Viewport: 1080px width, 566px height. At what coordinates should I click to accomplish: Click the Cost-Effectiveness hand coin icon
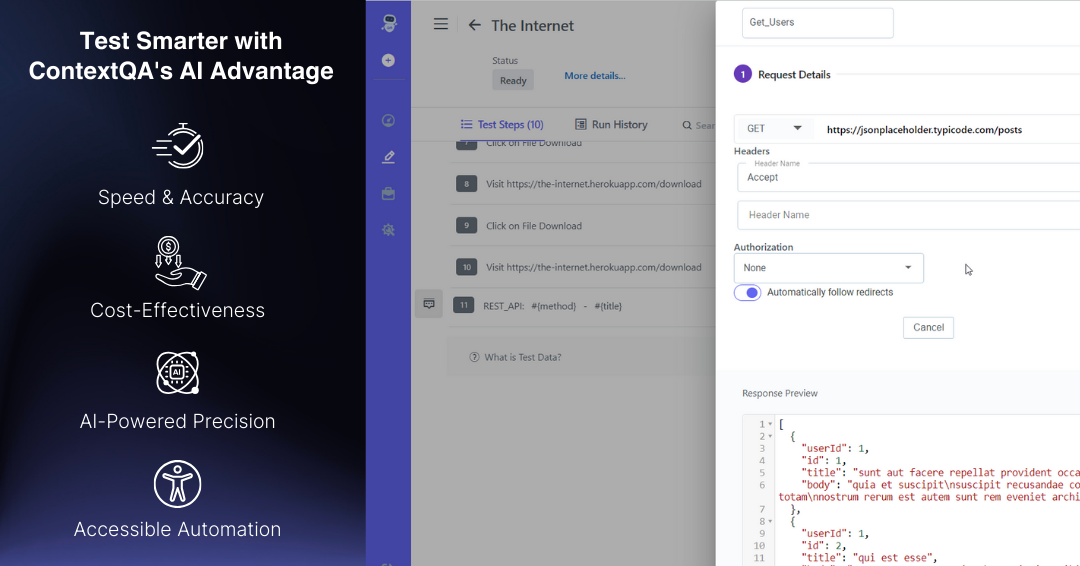180,262
